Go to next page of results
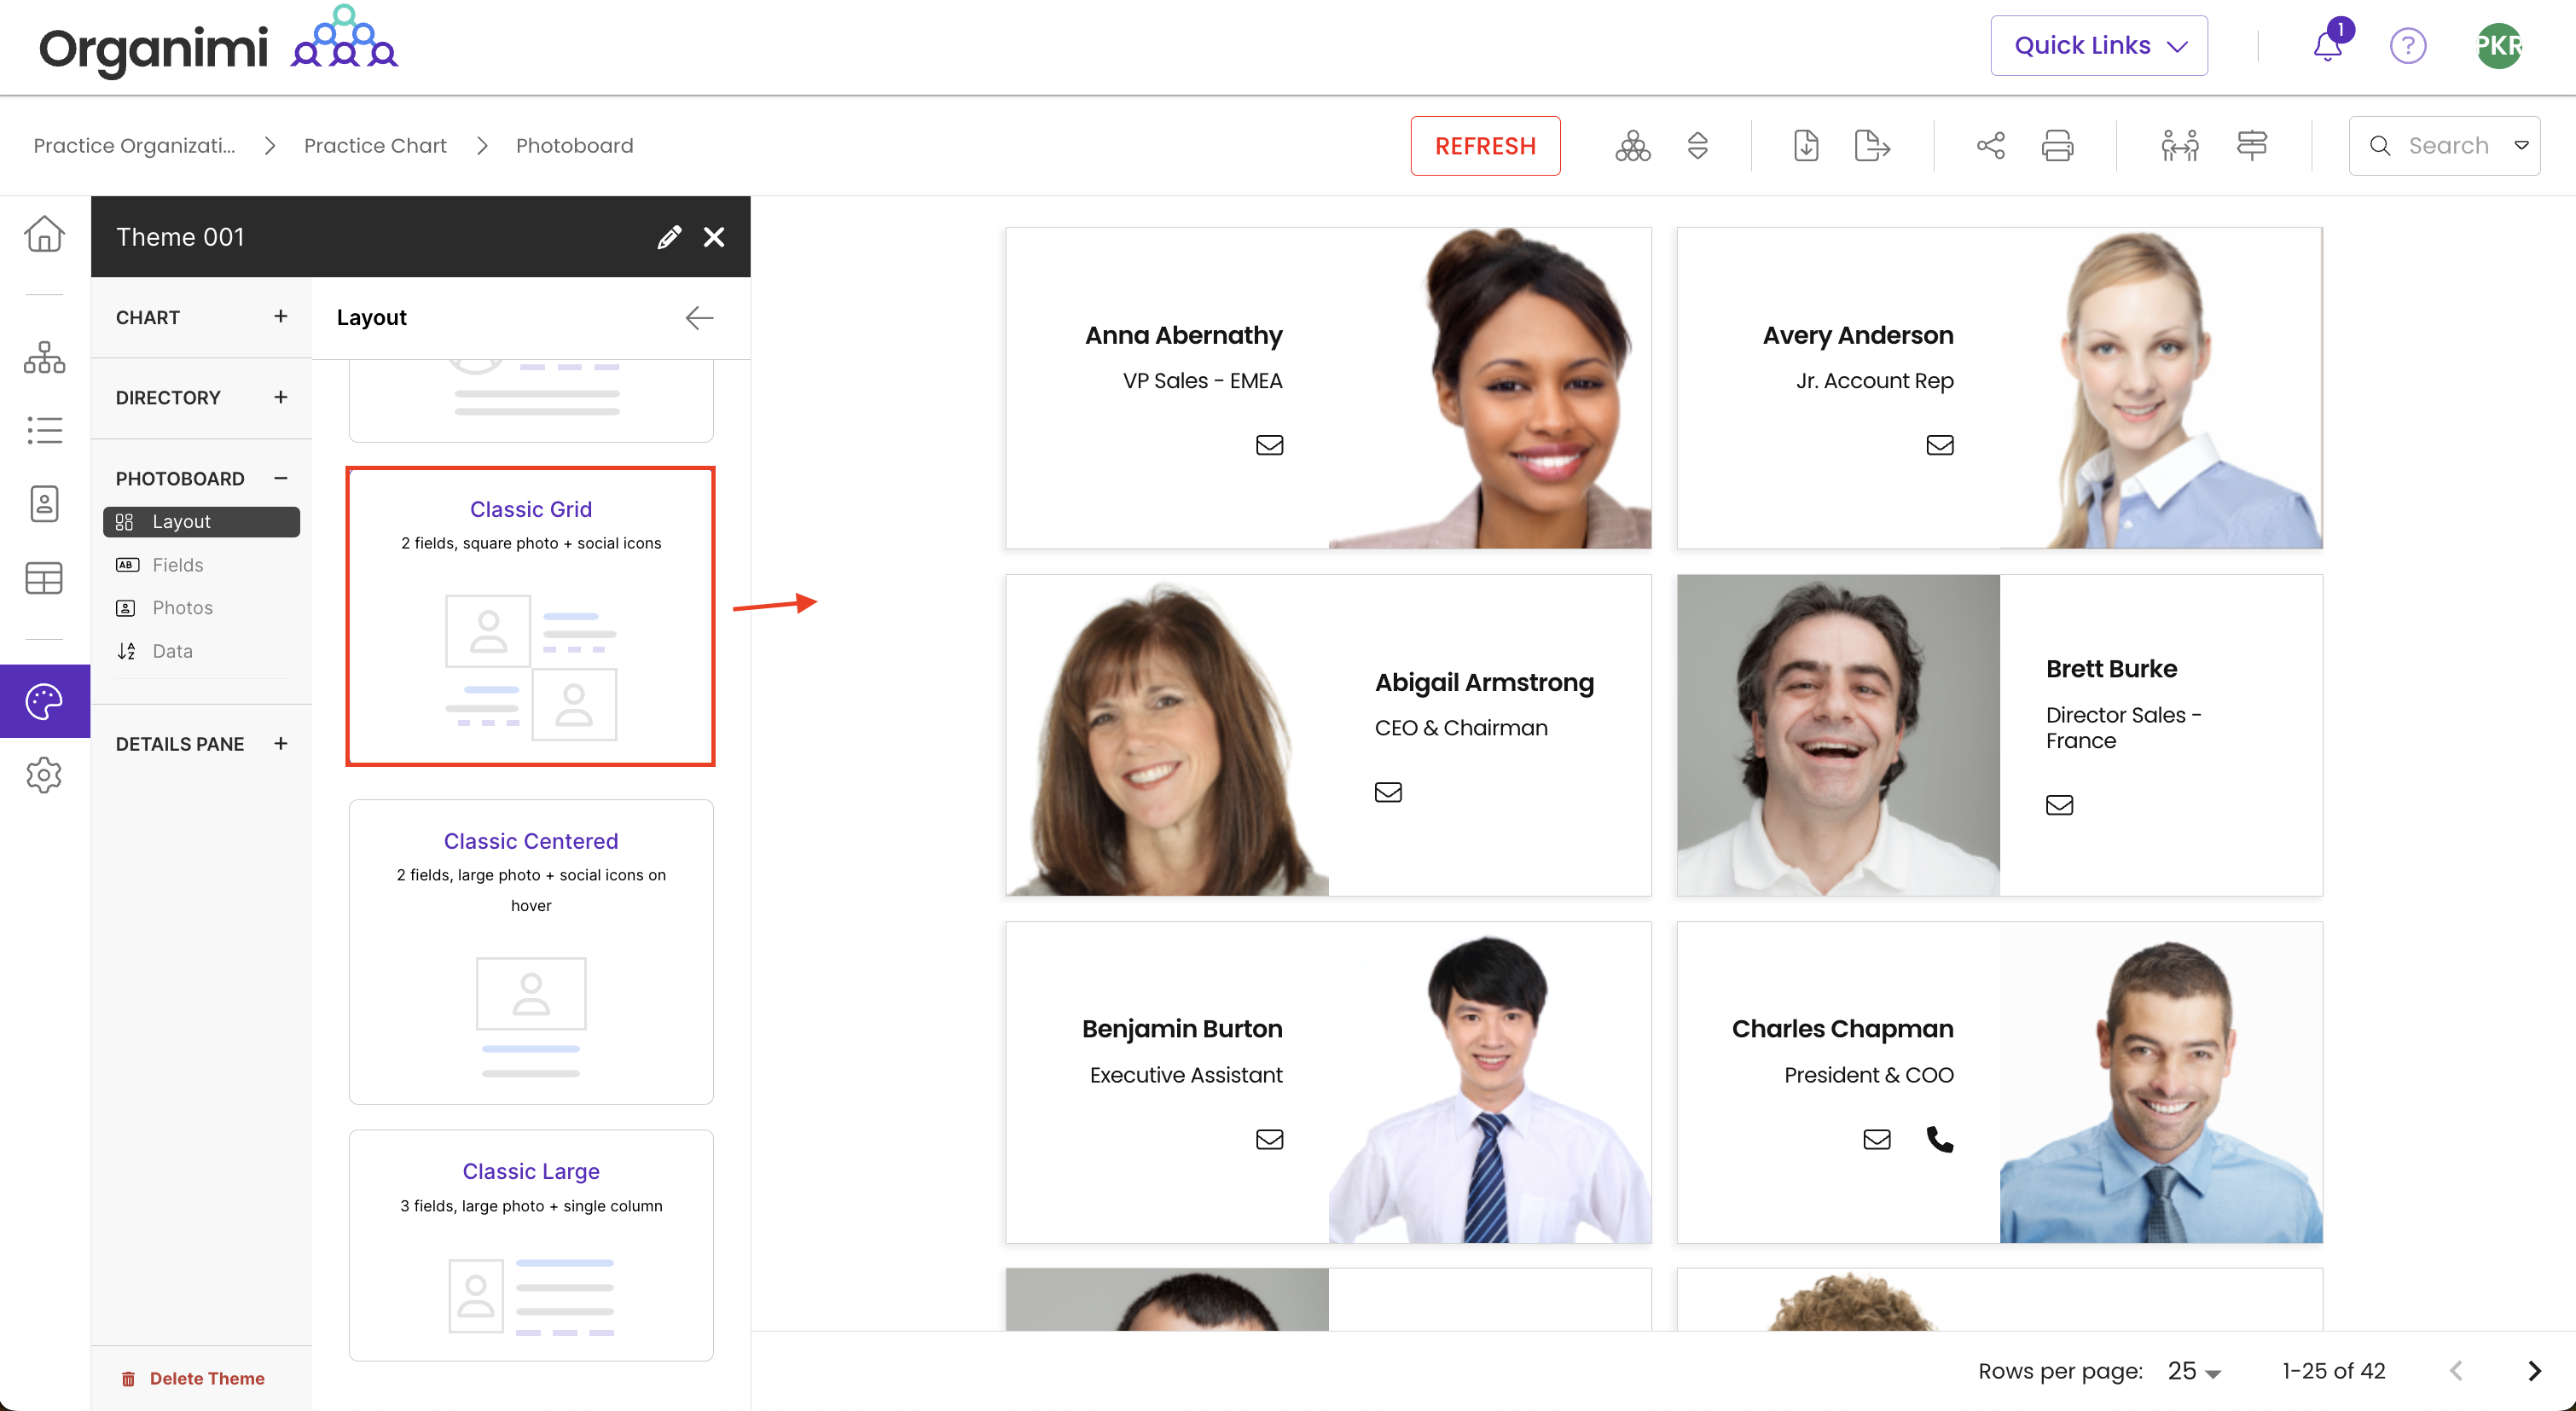Viewport: 2576px width, 1411px height. (x=2533, y=1370)
